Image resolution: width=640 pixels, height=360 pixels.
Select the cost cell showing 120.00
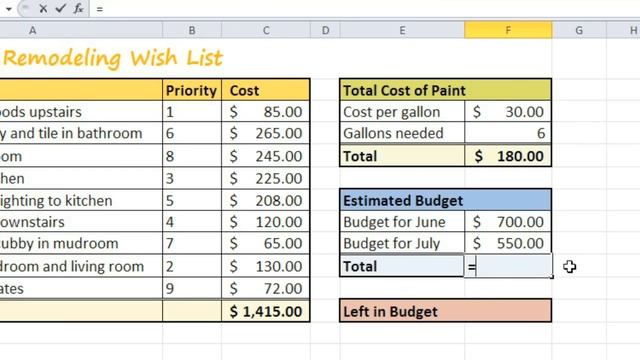click(x=266, y=222)
